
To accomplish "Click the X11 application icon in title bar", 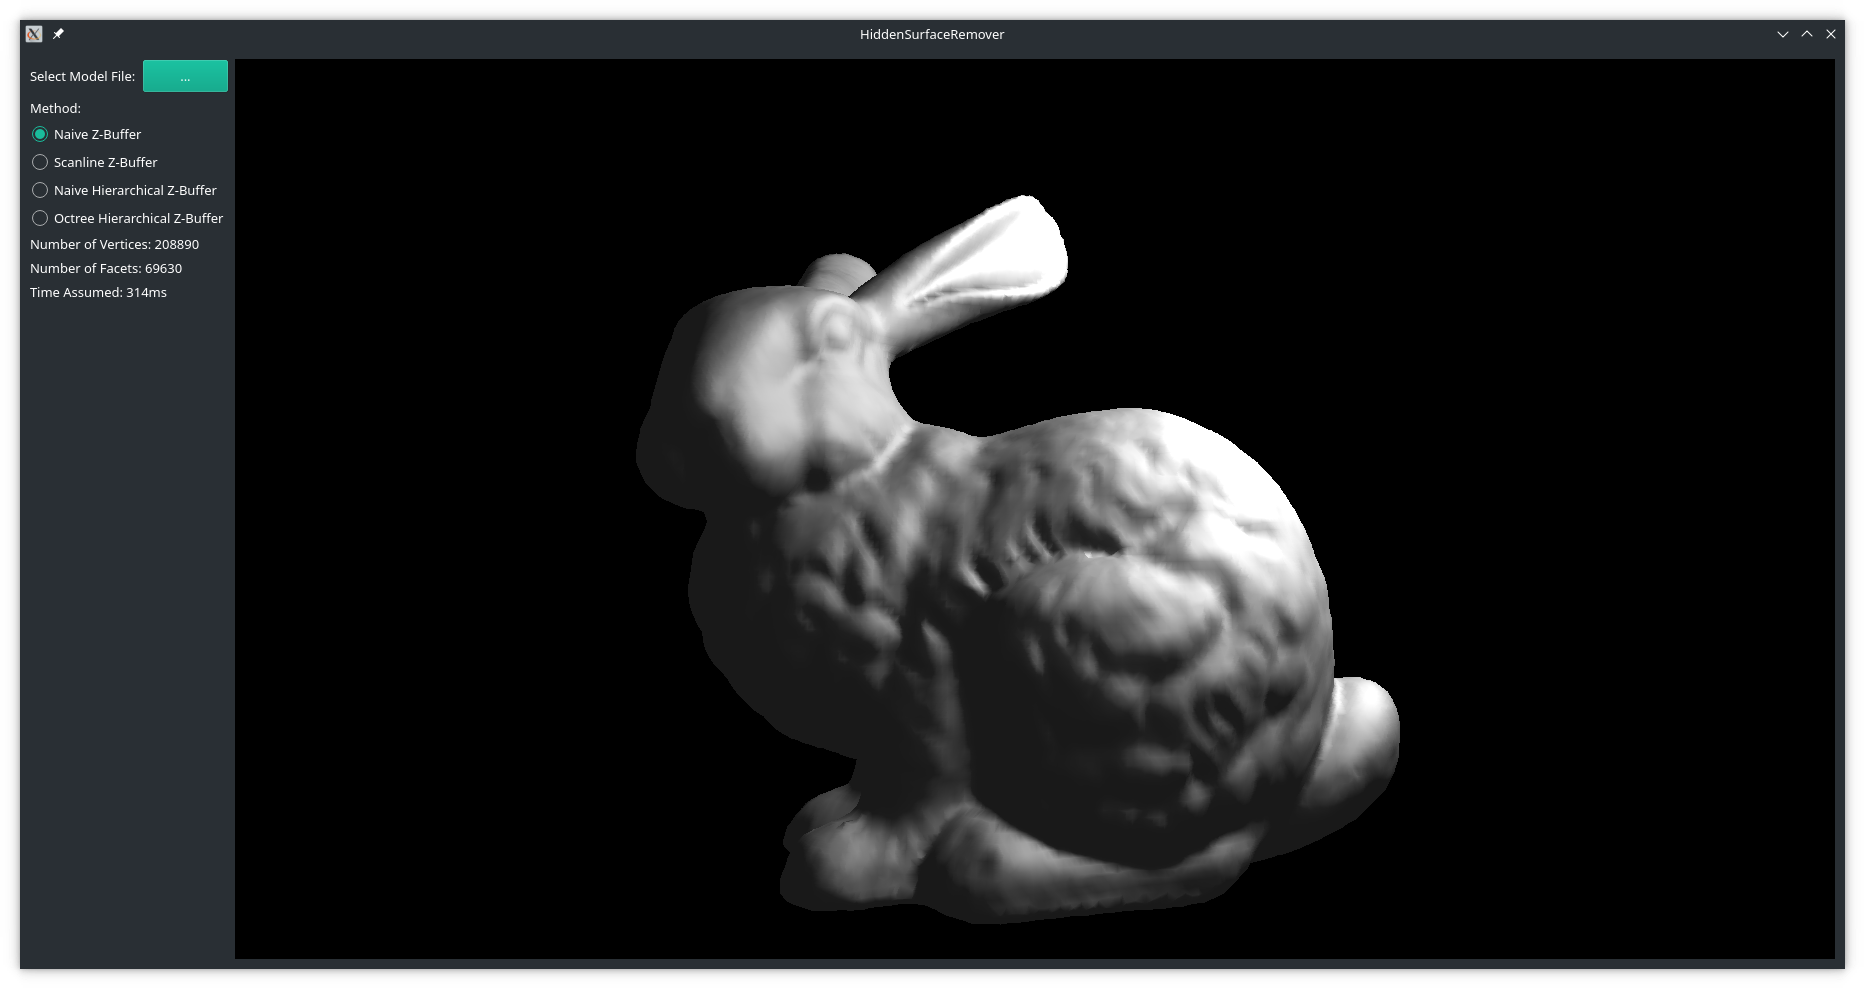I will (34, 34).
